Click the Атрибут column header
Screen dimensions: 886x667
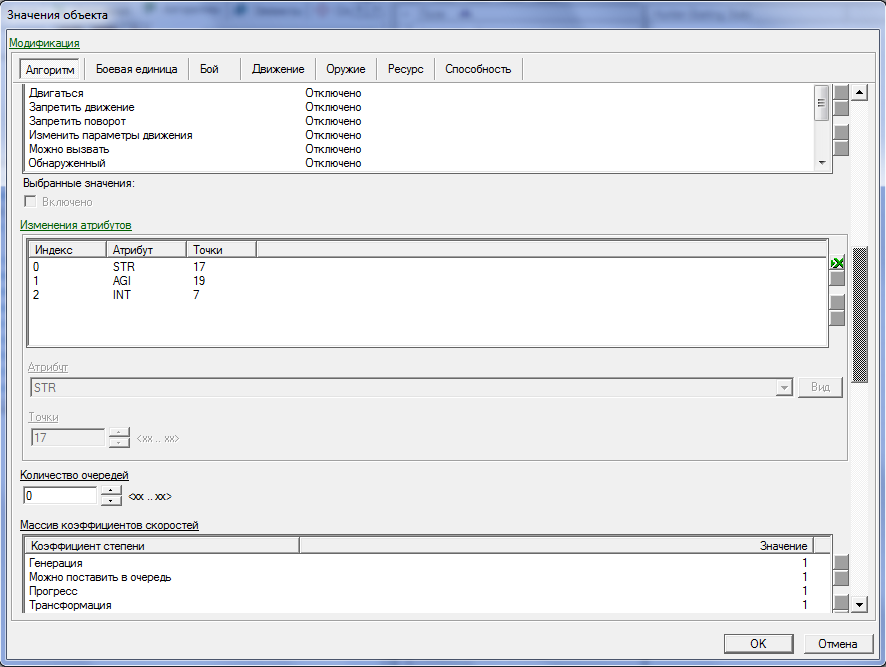click(146, 249)
